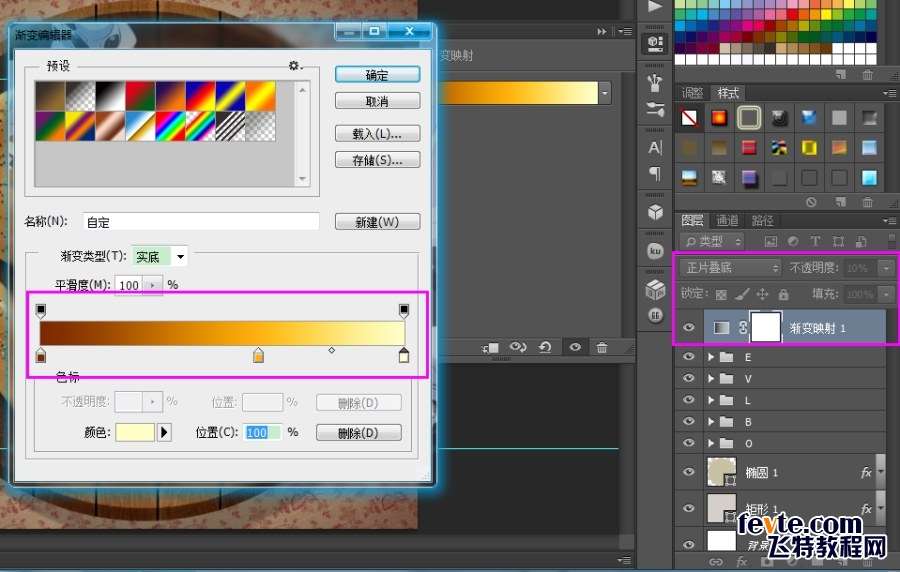Open the 不透明度 dropdown arrow in layers panel
The image size is (900, 572).
click(x=887, y=268)
